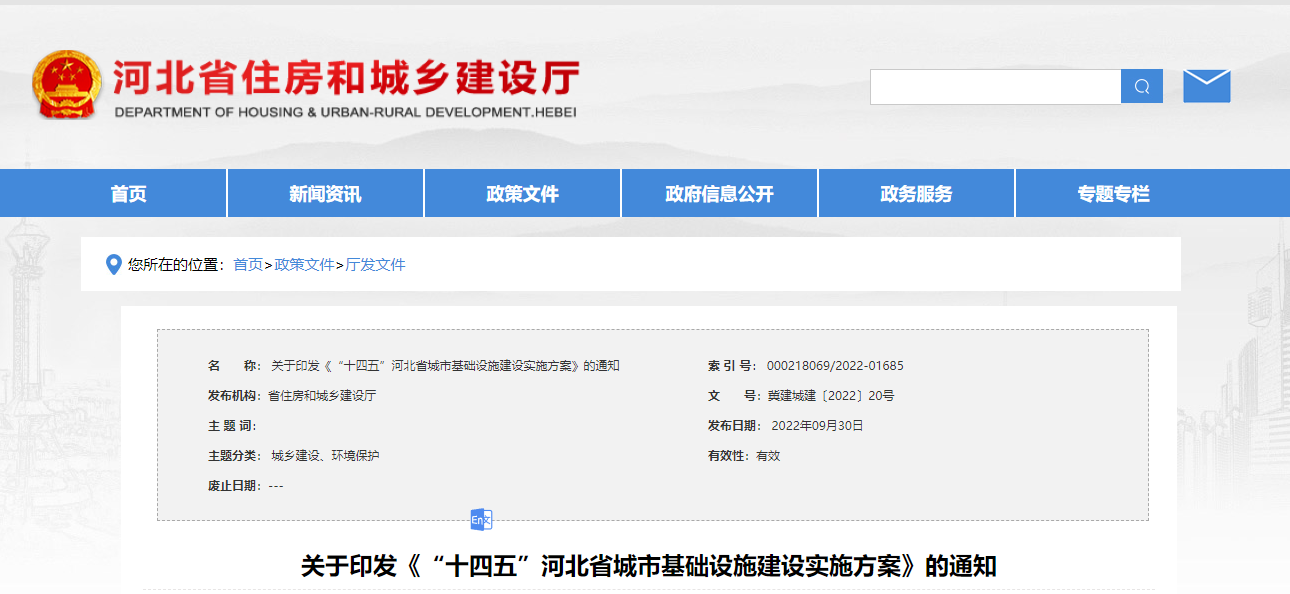Select 政策文件 in the main navigation bar
This screenshot has height=594, width=1290.
coord(522,194)
